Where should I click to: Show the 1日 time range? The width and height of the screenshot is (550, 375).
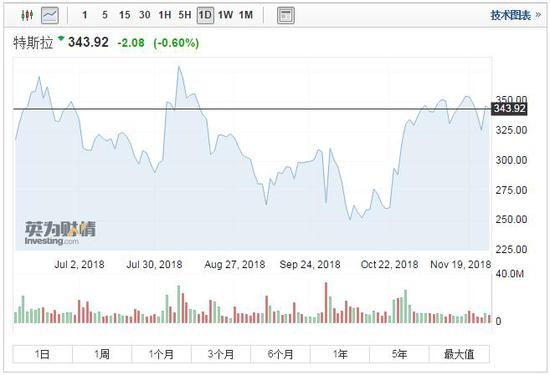coord(42,354)
